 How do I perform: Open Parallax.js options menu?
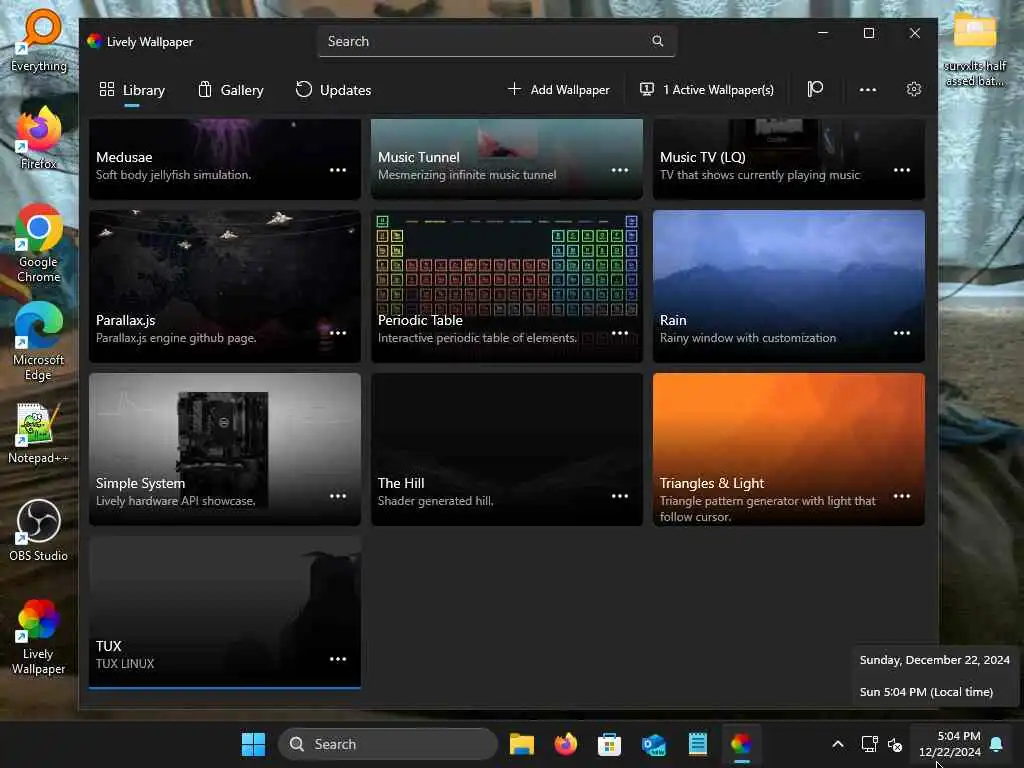[338, 333]
